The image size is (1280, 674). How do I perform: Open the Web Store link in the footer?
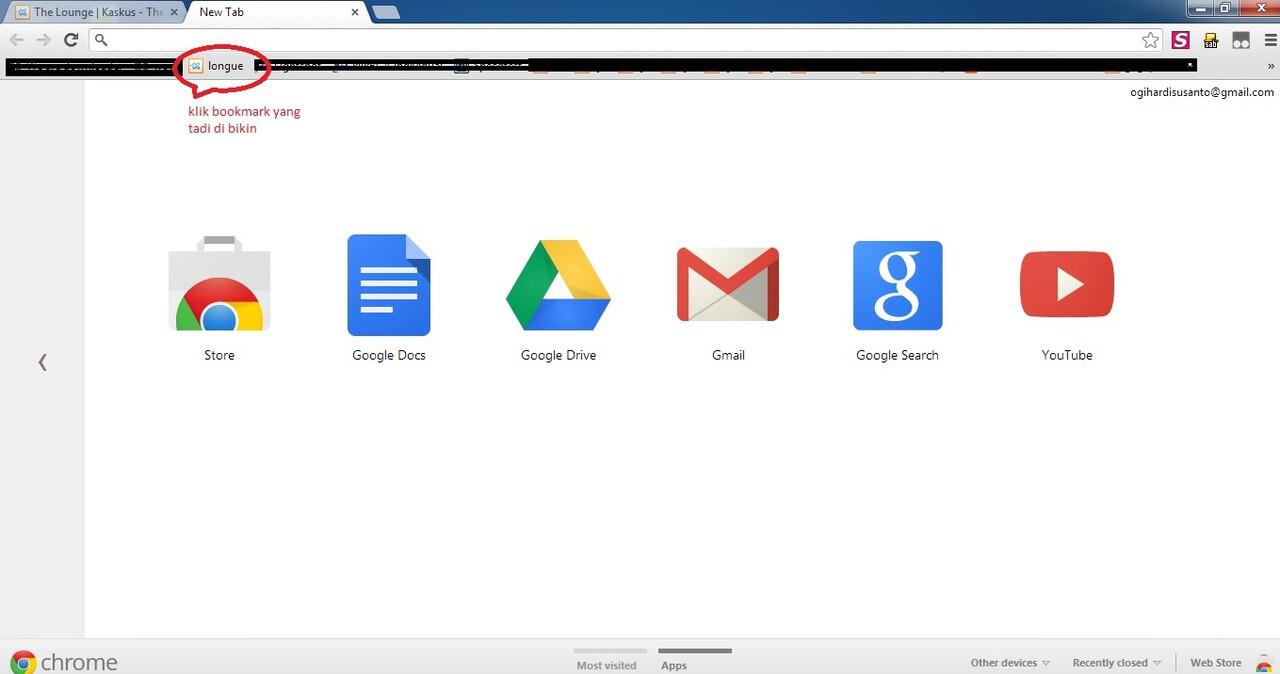pyautogui.click(x=1216, y=663)
